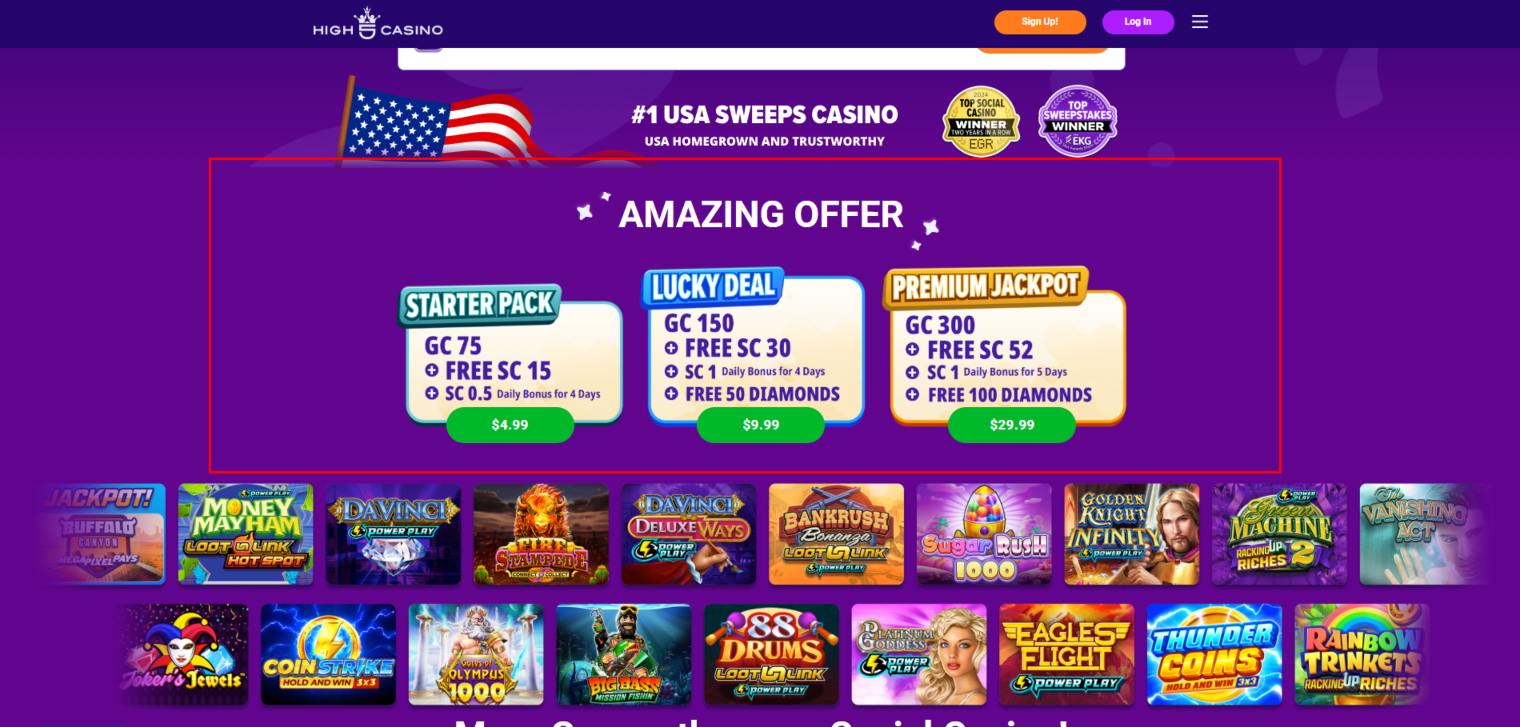Open the hamburger menu icon
1520x727 pixels.
click(x=1200, y=22)
